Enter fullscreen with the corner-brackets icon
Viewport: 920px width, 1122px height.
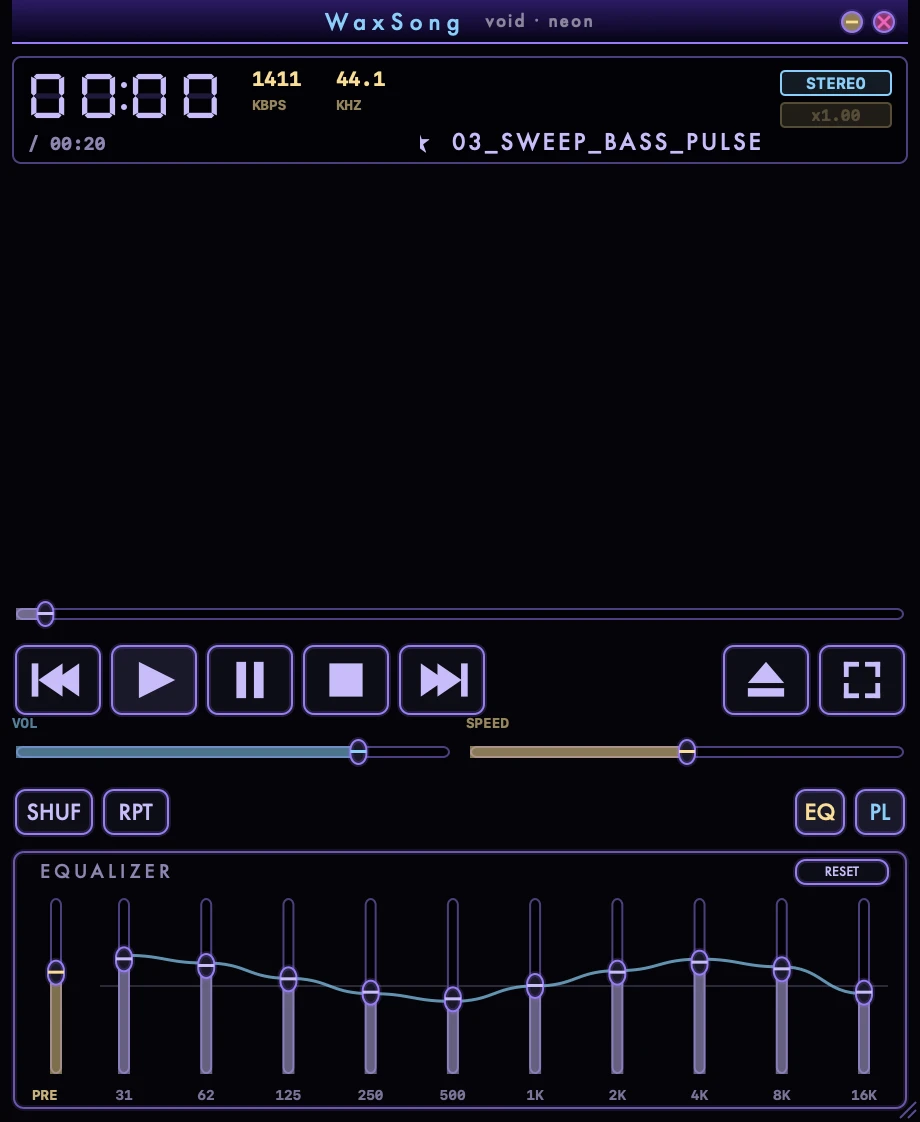pos(861,680)
